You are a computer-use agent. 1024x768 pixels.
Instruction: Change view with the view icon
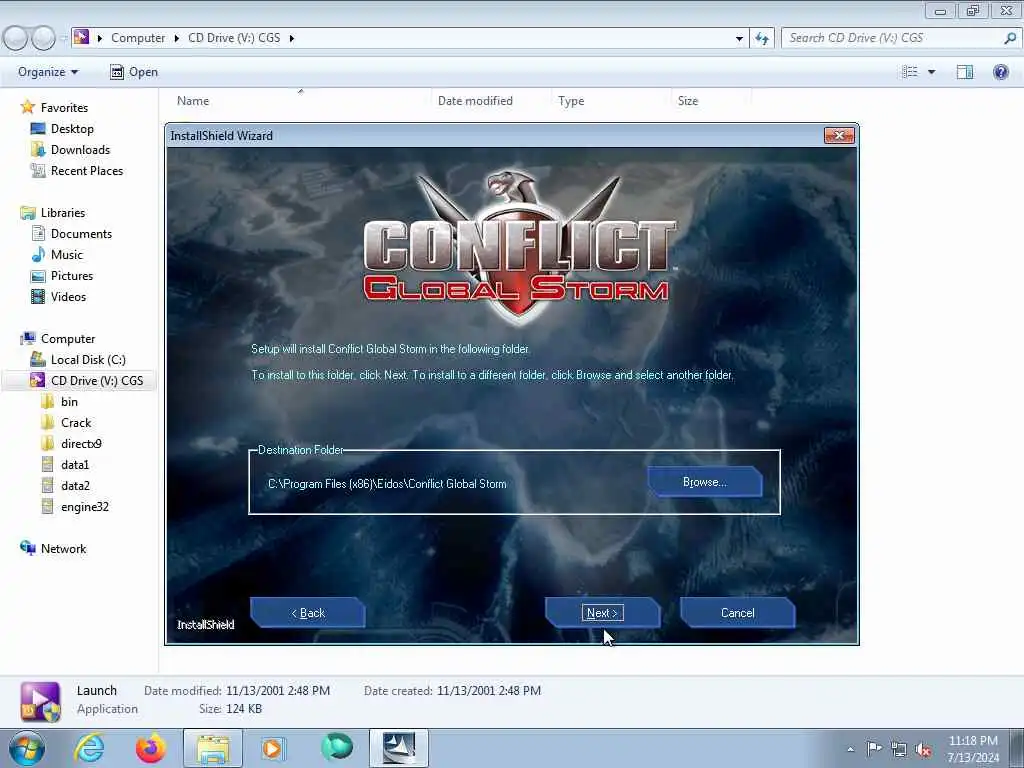pos(910,72)
